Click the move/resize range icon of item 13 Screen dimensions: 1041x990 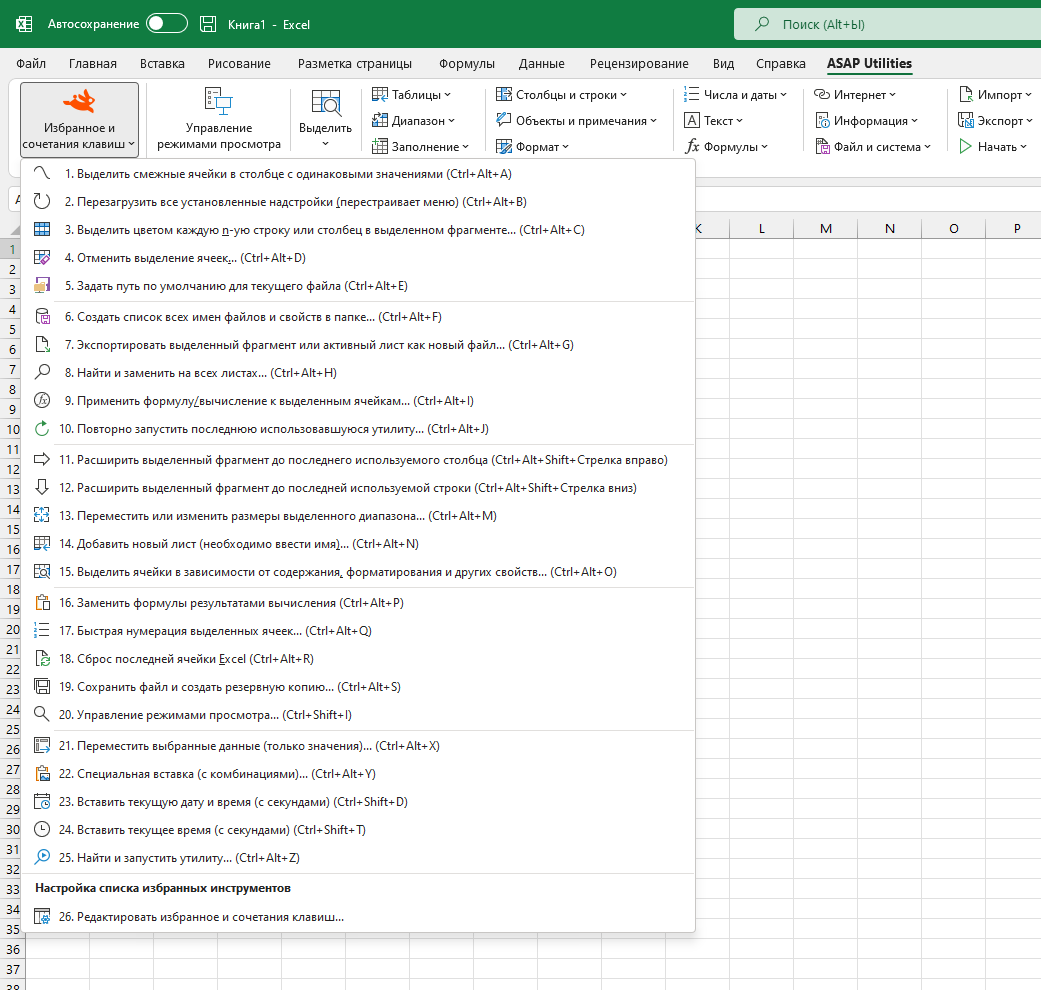[42, 515]
